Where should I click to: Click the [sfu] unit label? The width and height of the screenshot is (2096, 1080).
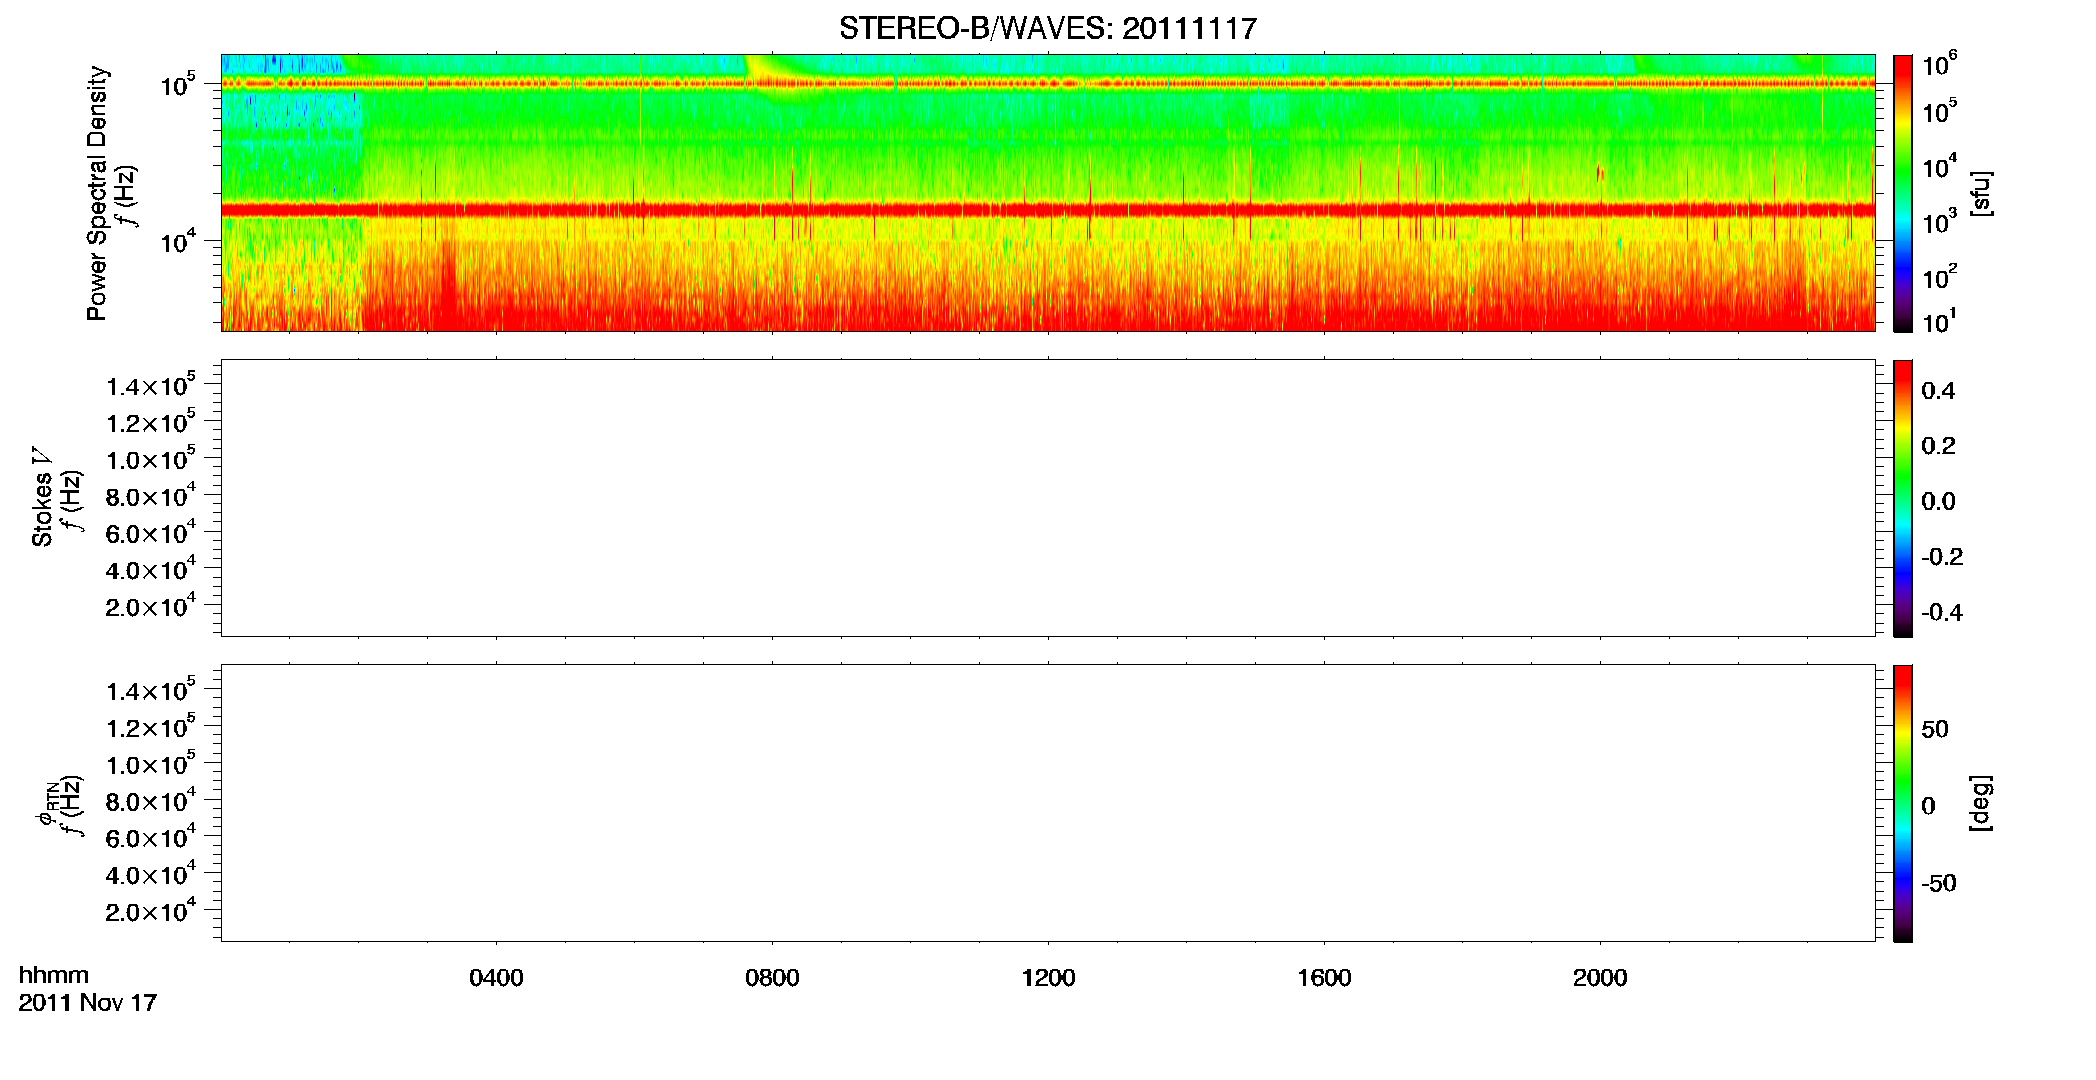[1981, 193]
